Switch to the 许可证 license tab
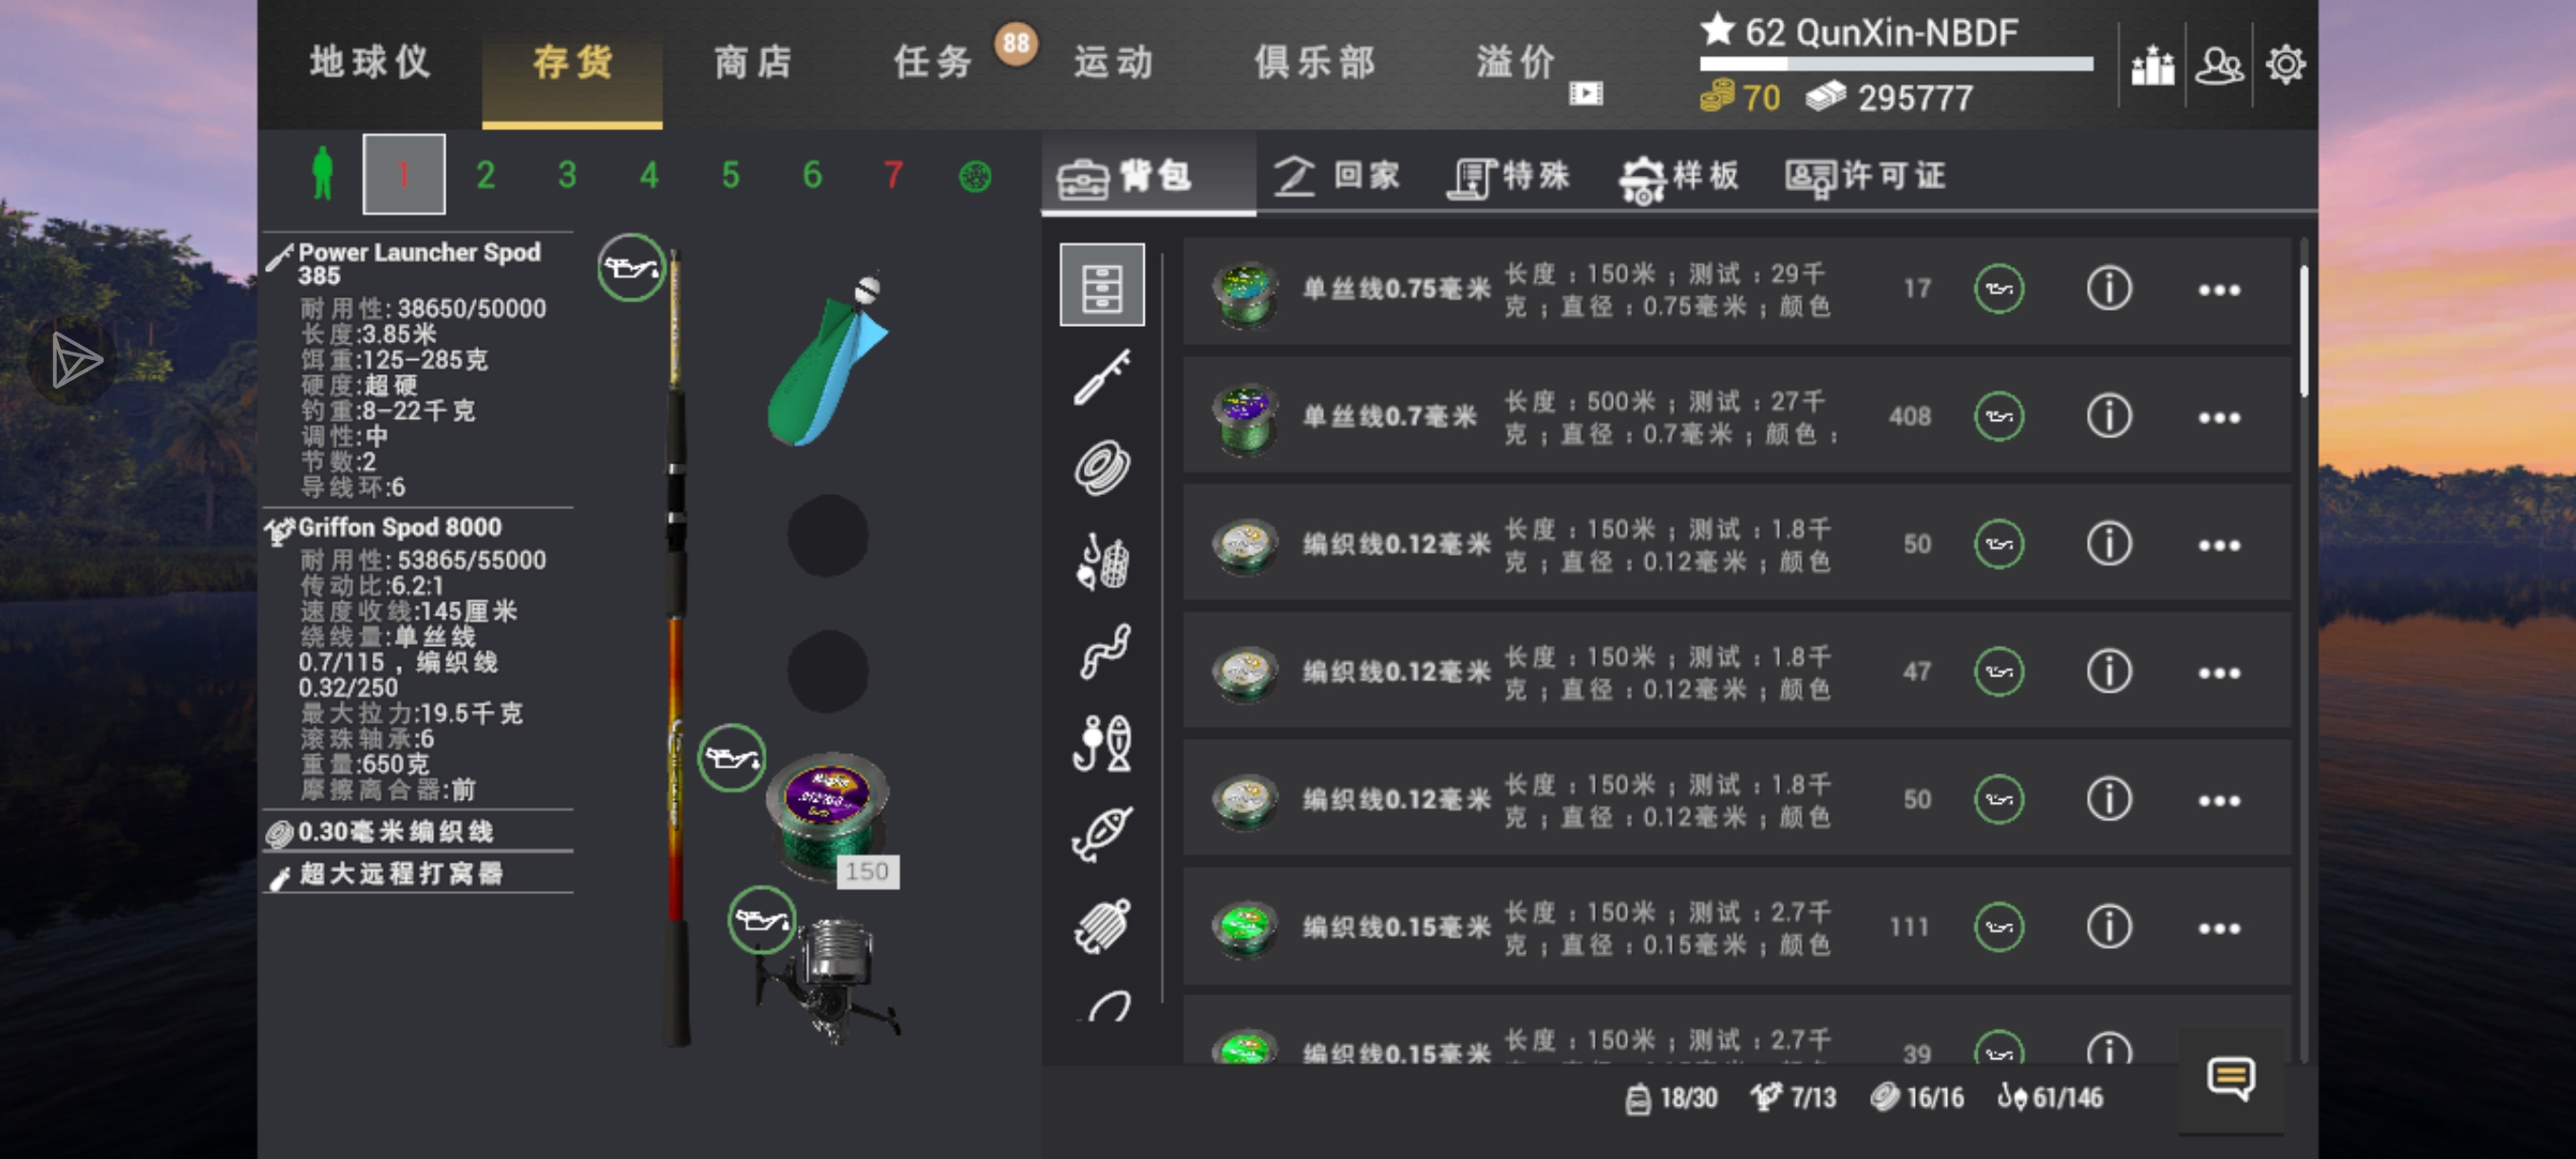 point(1865,177)
